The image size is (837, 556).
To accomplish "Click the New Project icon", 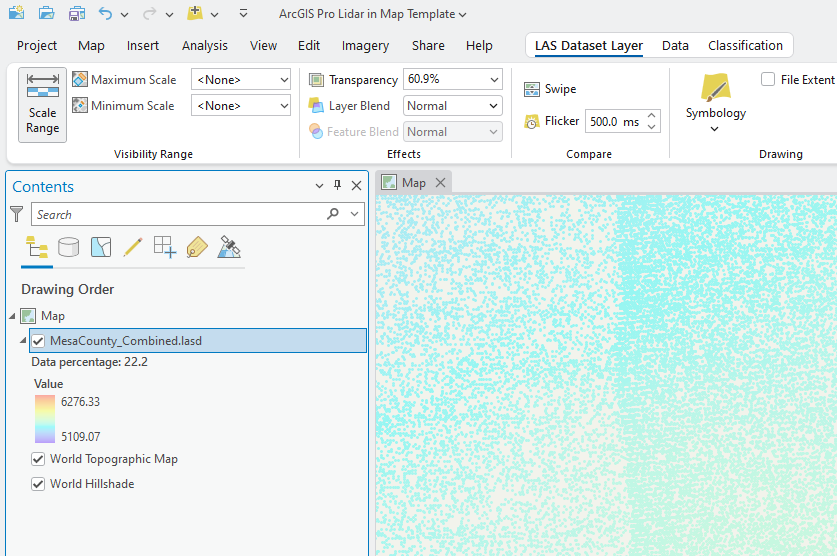I will pyautogui.click(x=17, y=13).
